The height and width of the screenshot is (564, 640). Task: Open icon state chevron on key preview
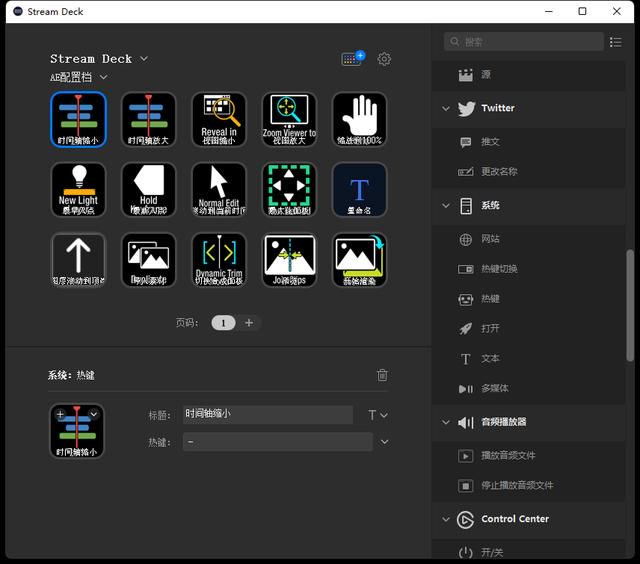[94, 414]
